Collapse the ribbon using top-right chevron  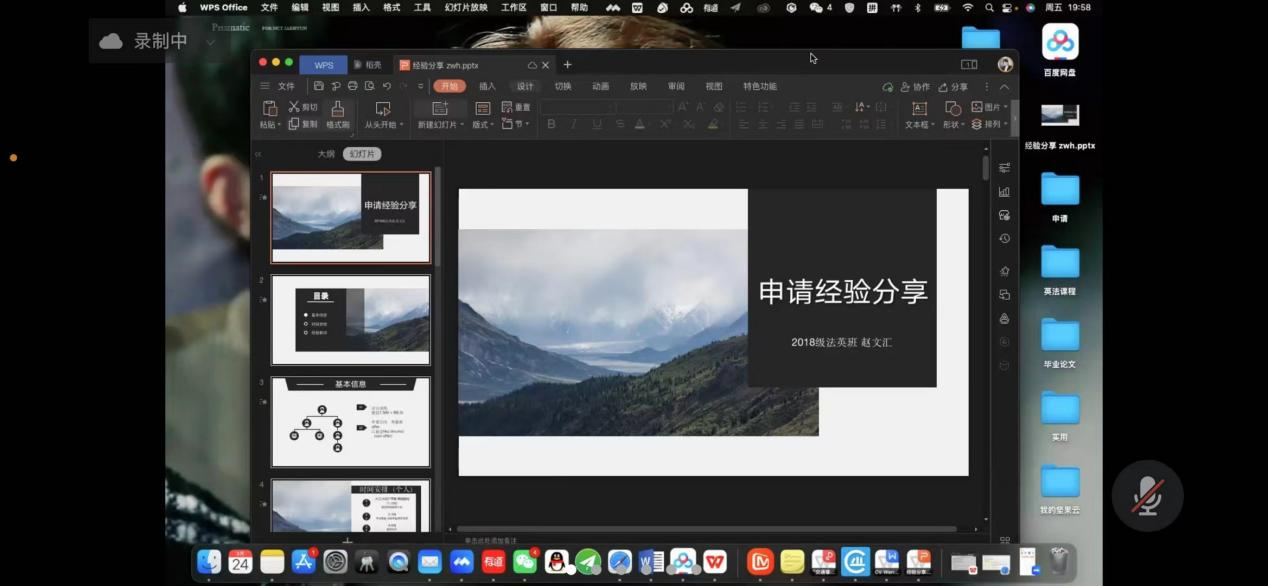tap(1005, 87)
